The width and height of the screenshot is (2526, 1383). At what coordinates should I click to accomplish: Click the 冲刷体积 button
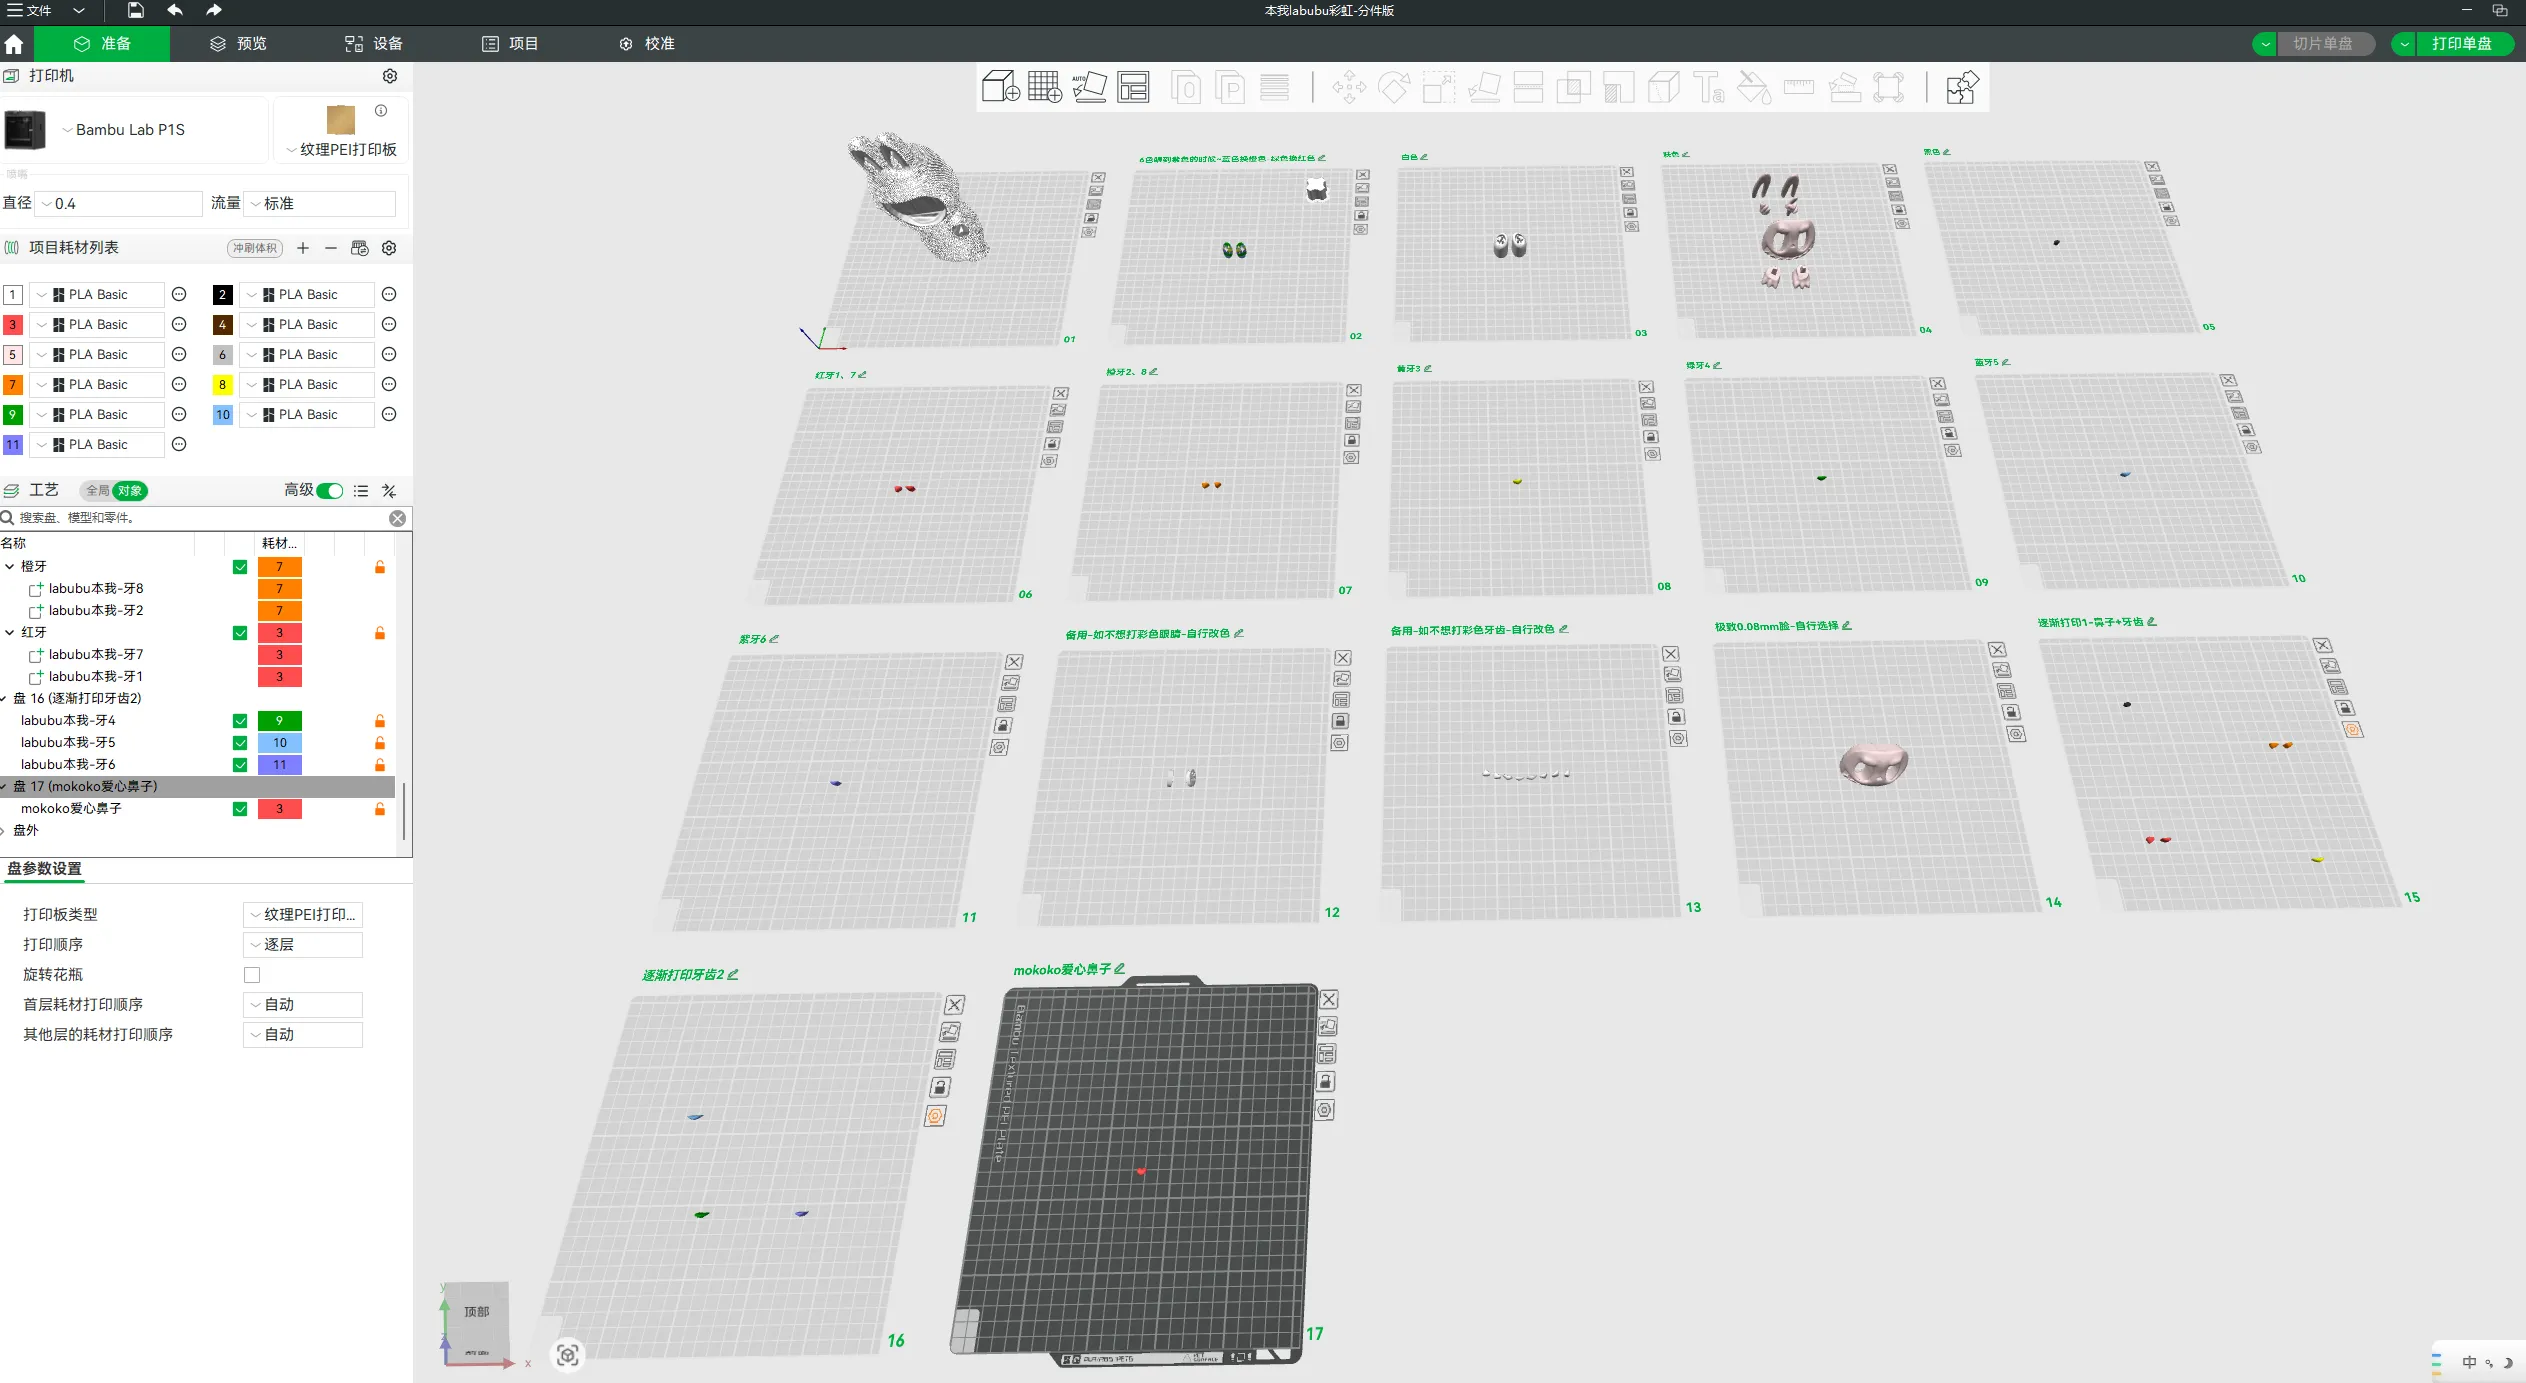tap(255, 248)
